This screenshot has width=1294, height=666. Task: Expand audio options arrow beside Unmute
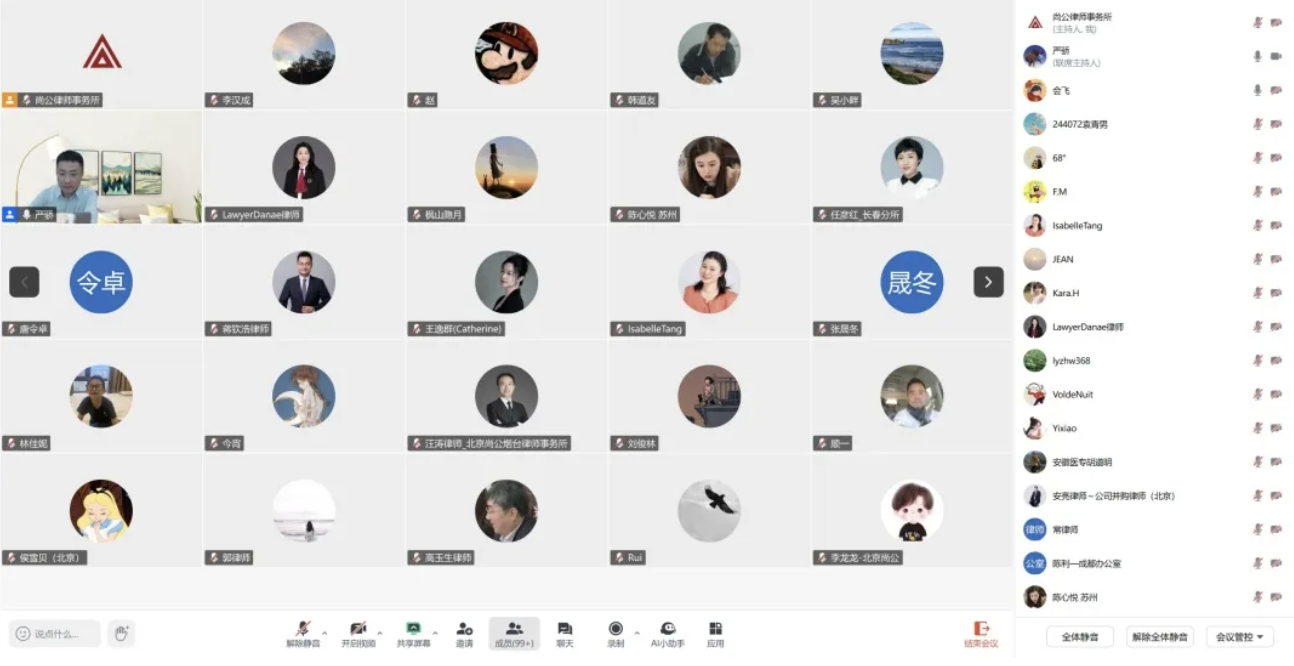tap(324, 632)
